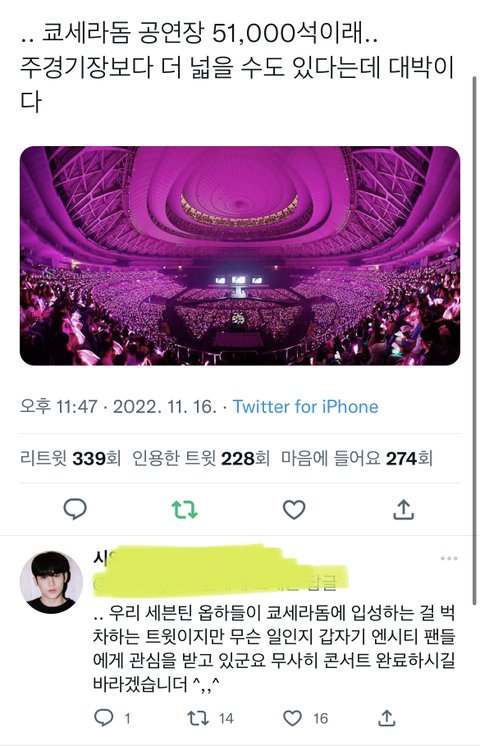The height and width of the screenshot is (746, 480).
Task: Undo the green retweet on the main tweet
Action: (185, 509)
